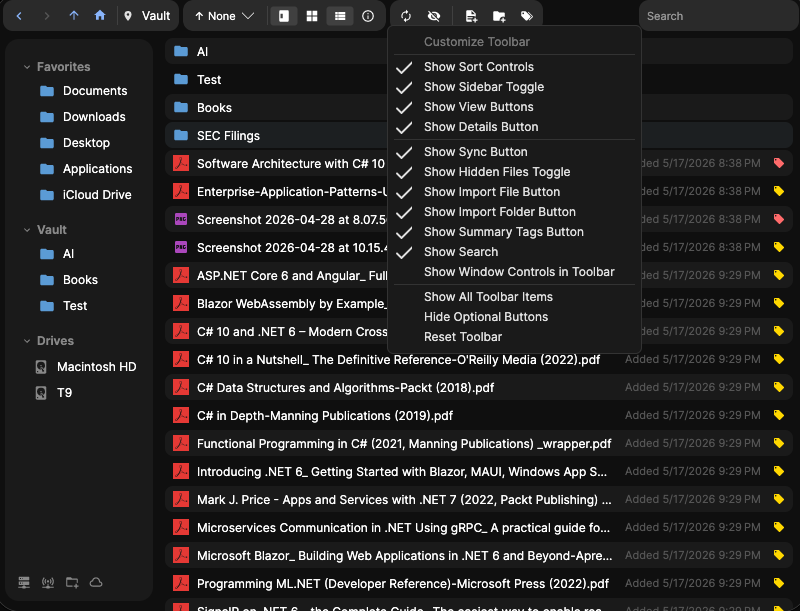800x611 pixels.
Task: Uncheck Show View Buttons
Action: pyautogui.click(x=514, y=107)
